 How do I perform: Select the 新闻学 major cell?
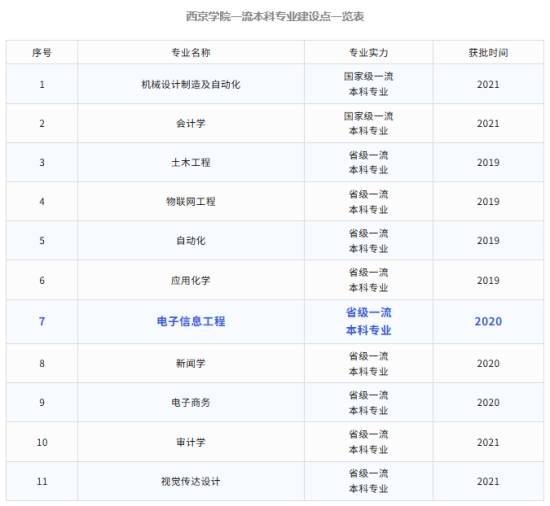[191, 363]
